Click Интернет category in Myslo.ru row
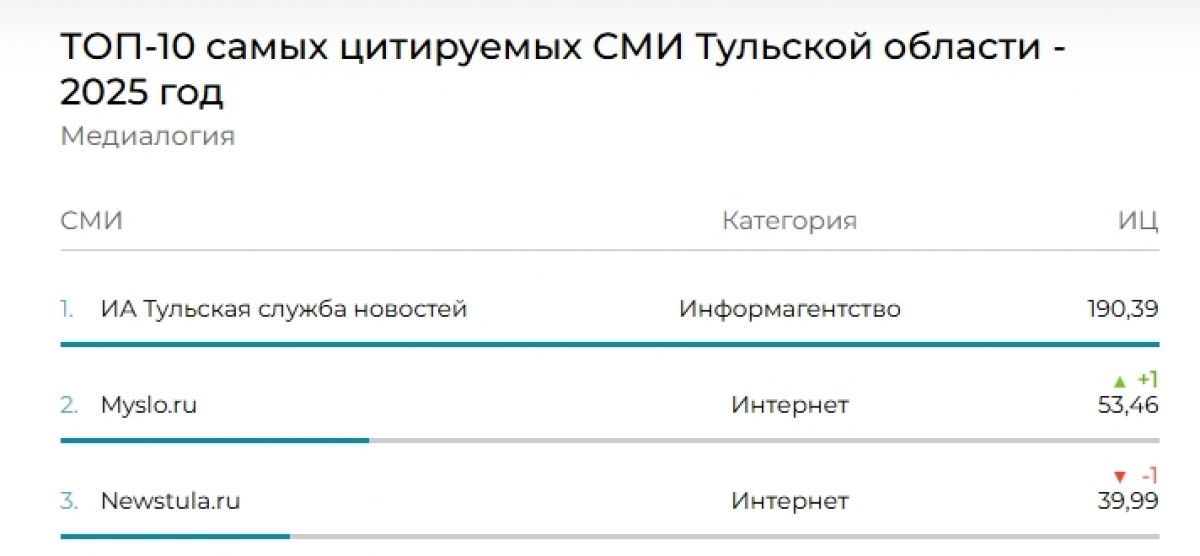The width and height of the screenshot is (1200, 556). [789, 405]
